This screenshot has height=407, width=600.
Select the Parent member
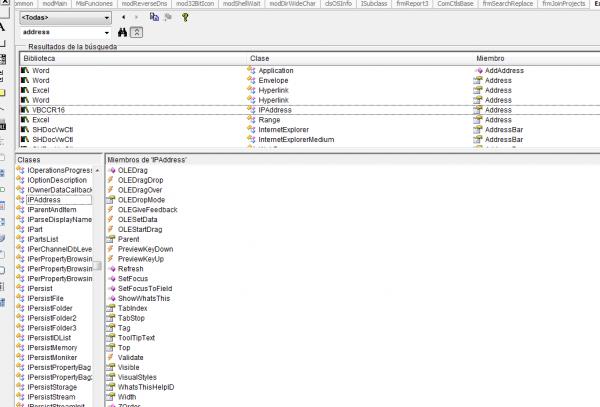129,239
